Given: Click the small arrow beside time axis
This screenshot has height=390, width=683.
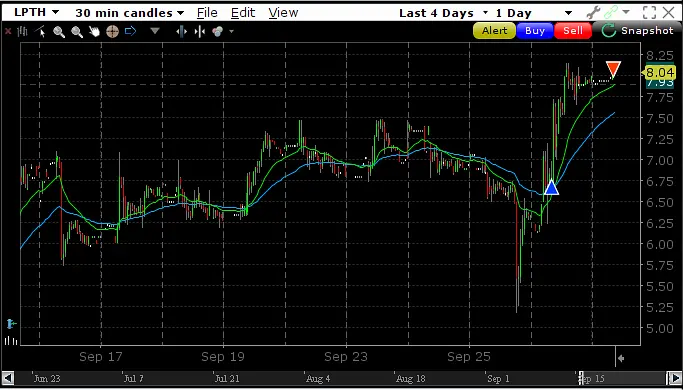Looking at the screenshot, I should click(x=622, y=358).
